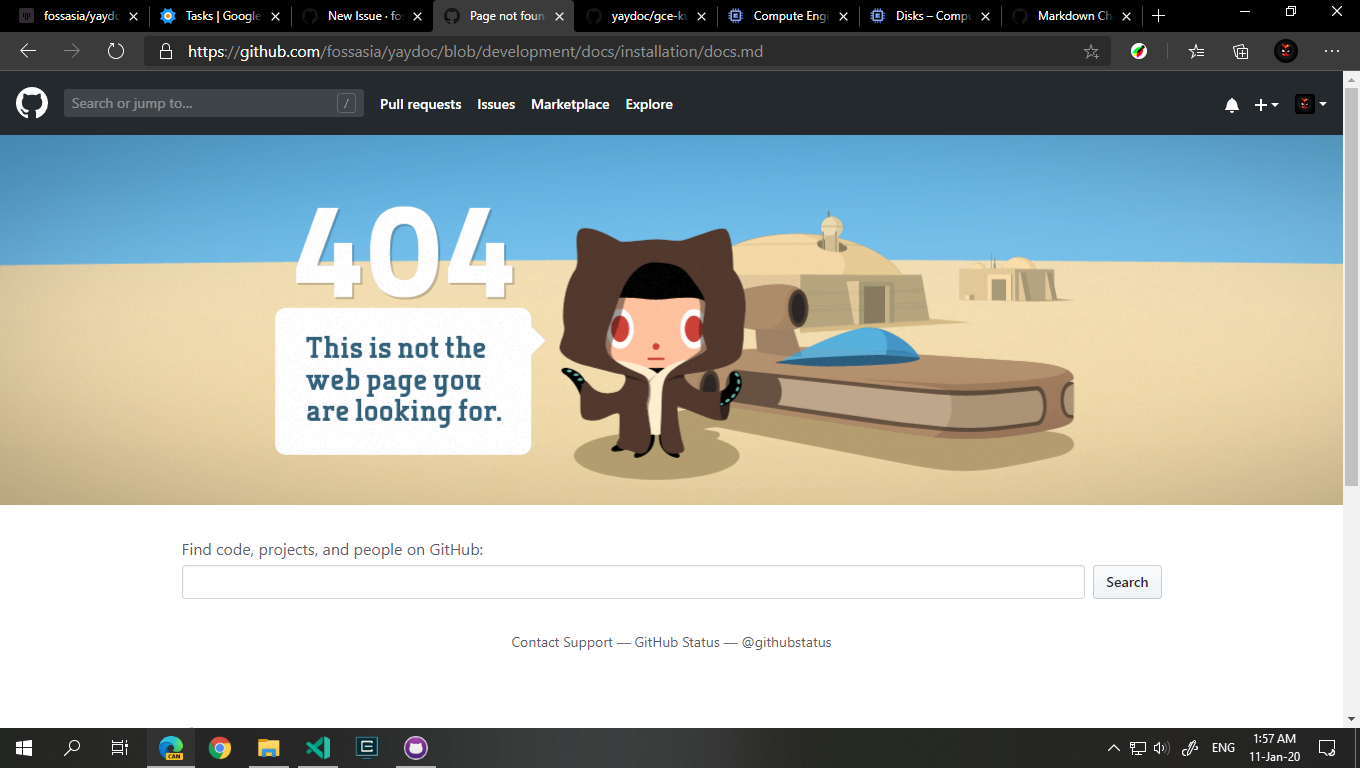Open the user avatar menu dropdown
Screen dimensions: 1360x768
(x=1311, y=104)
